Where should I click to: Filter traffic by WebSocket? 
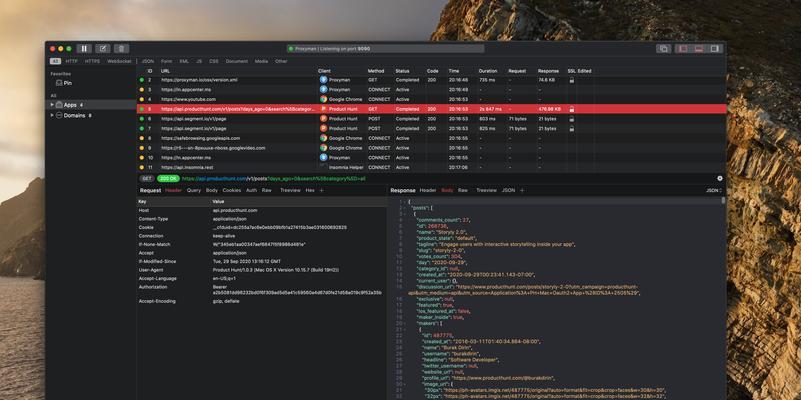coord(119,61)
